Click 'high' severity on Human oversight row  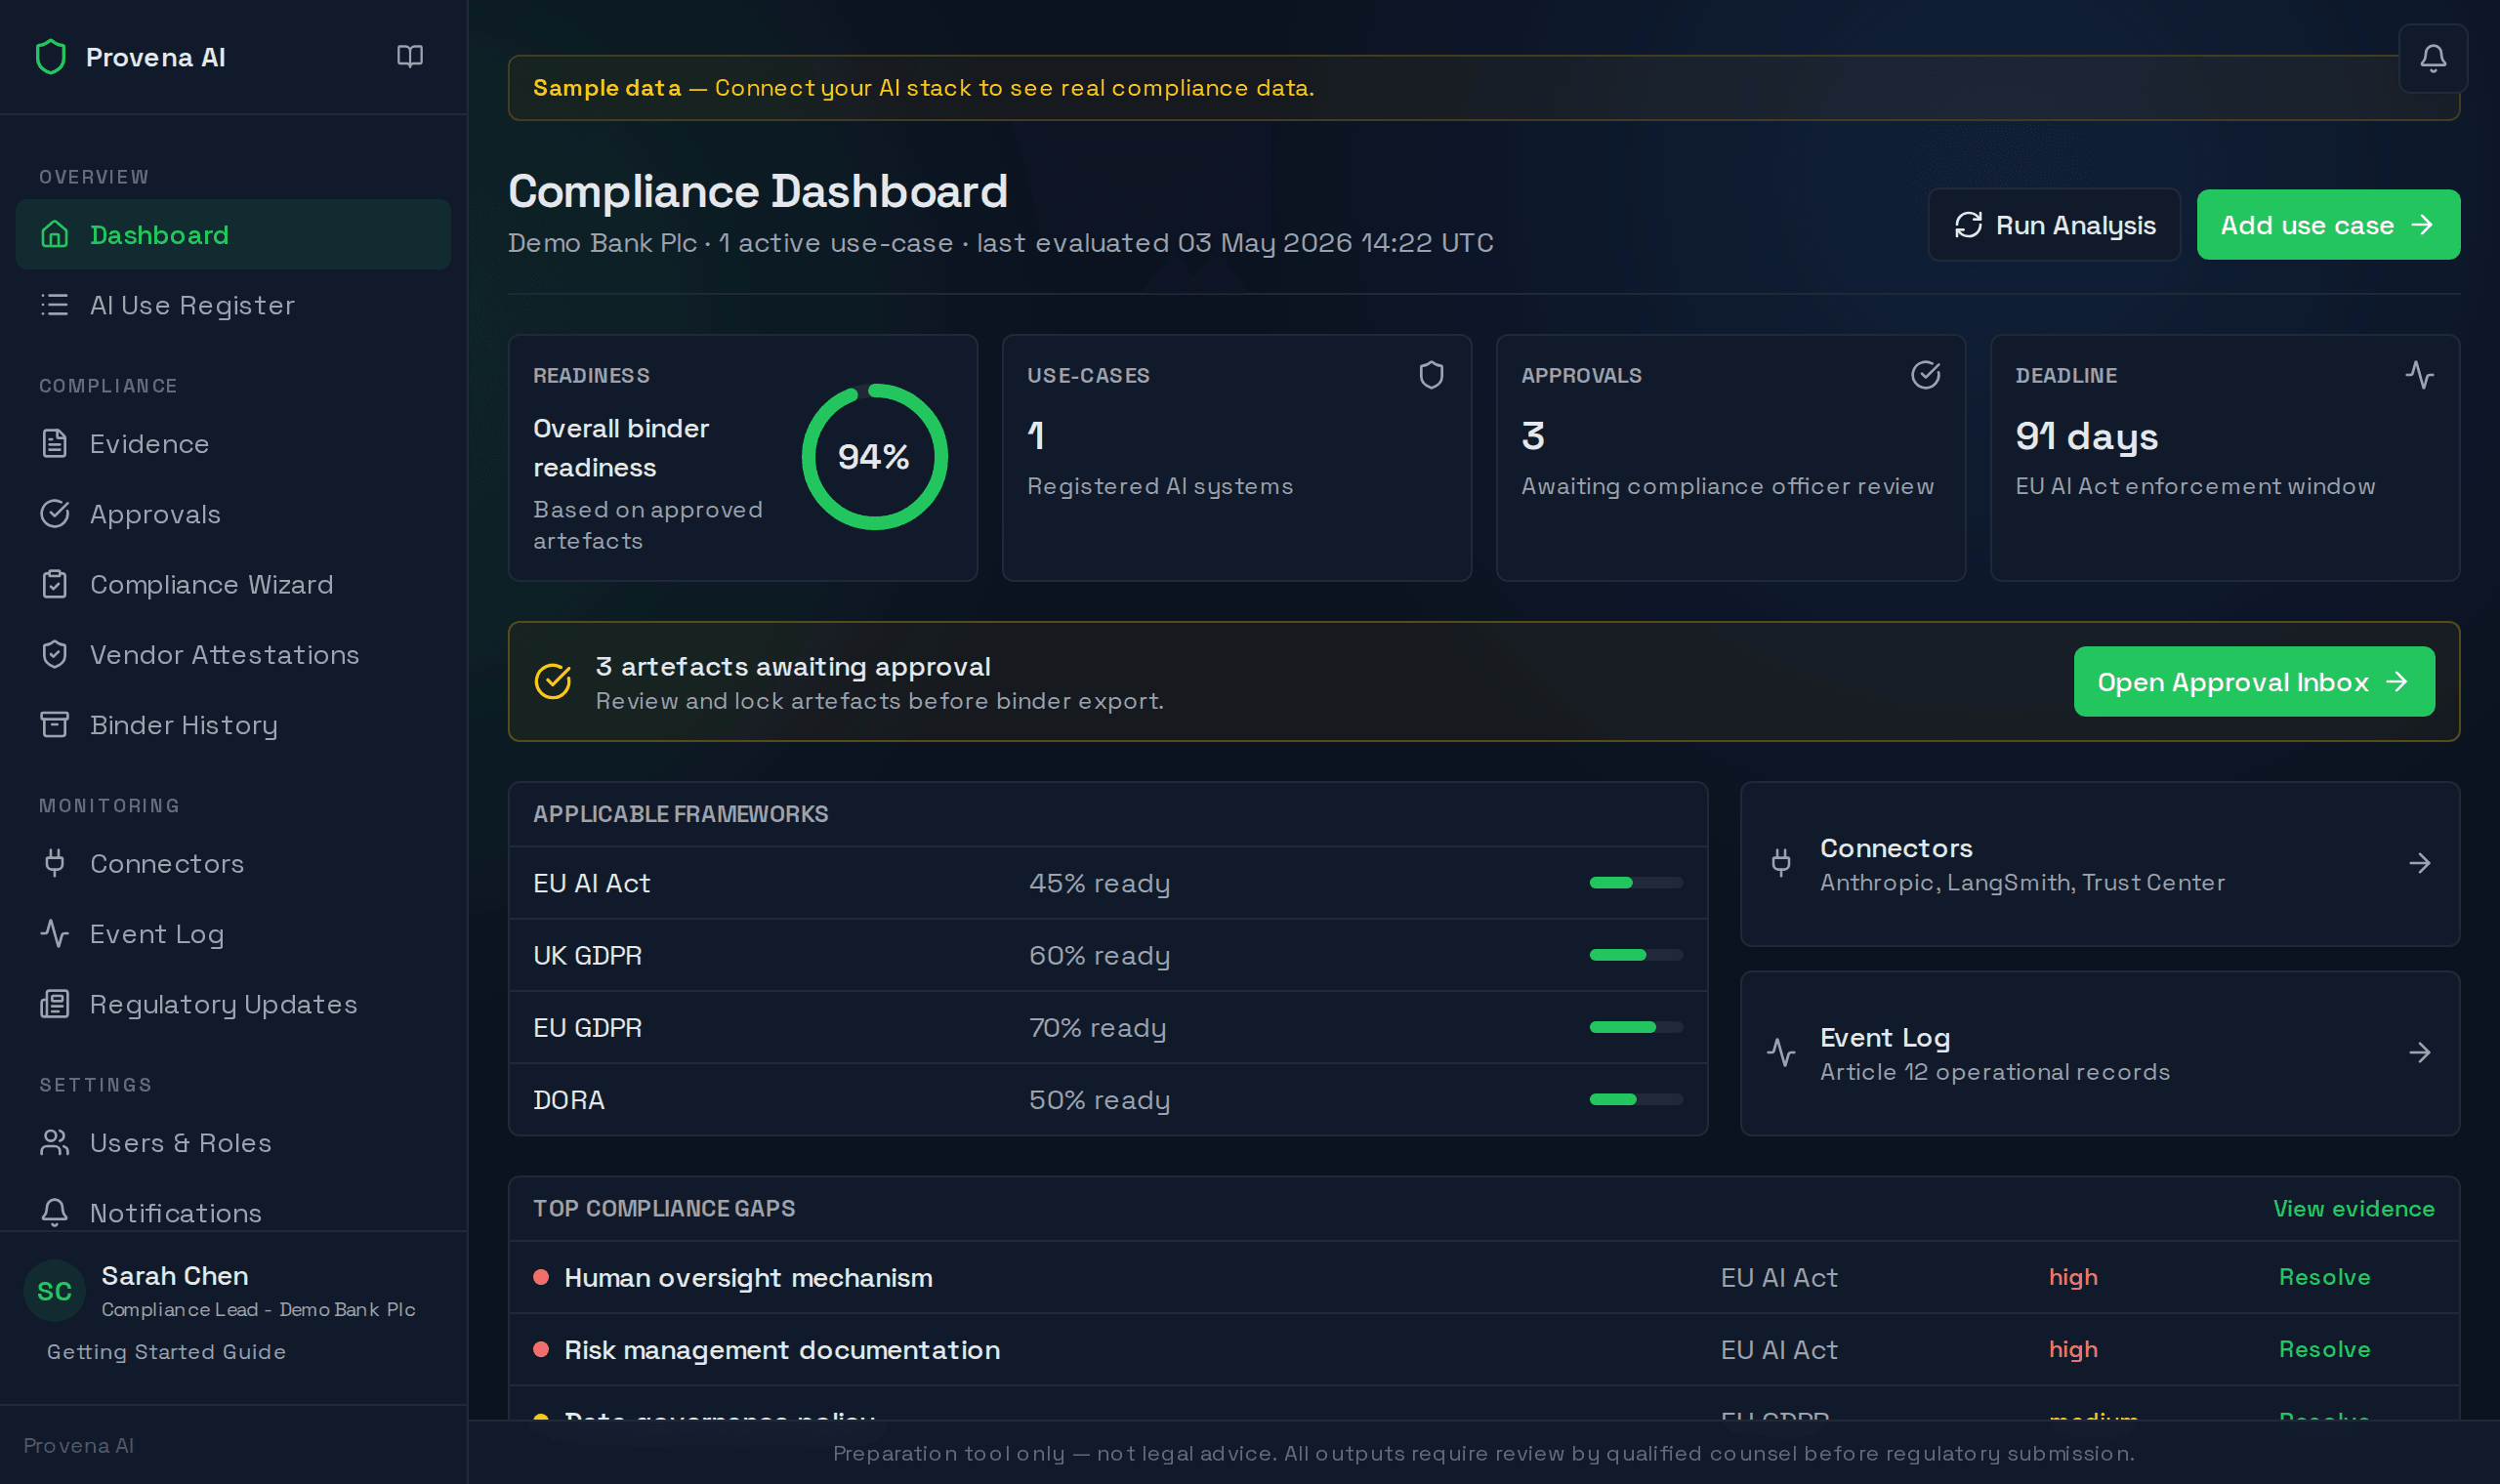[x=2073, y=1277]
